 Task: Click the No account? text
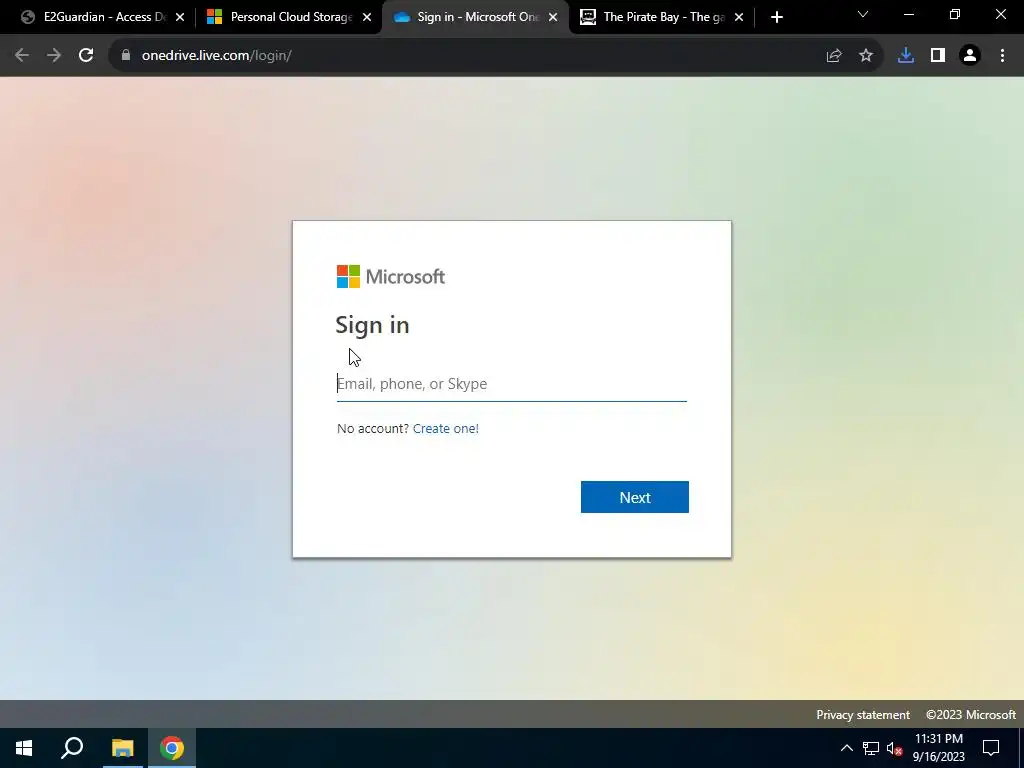373,428
